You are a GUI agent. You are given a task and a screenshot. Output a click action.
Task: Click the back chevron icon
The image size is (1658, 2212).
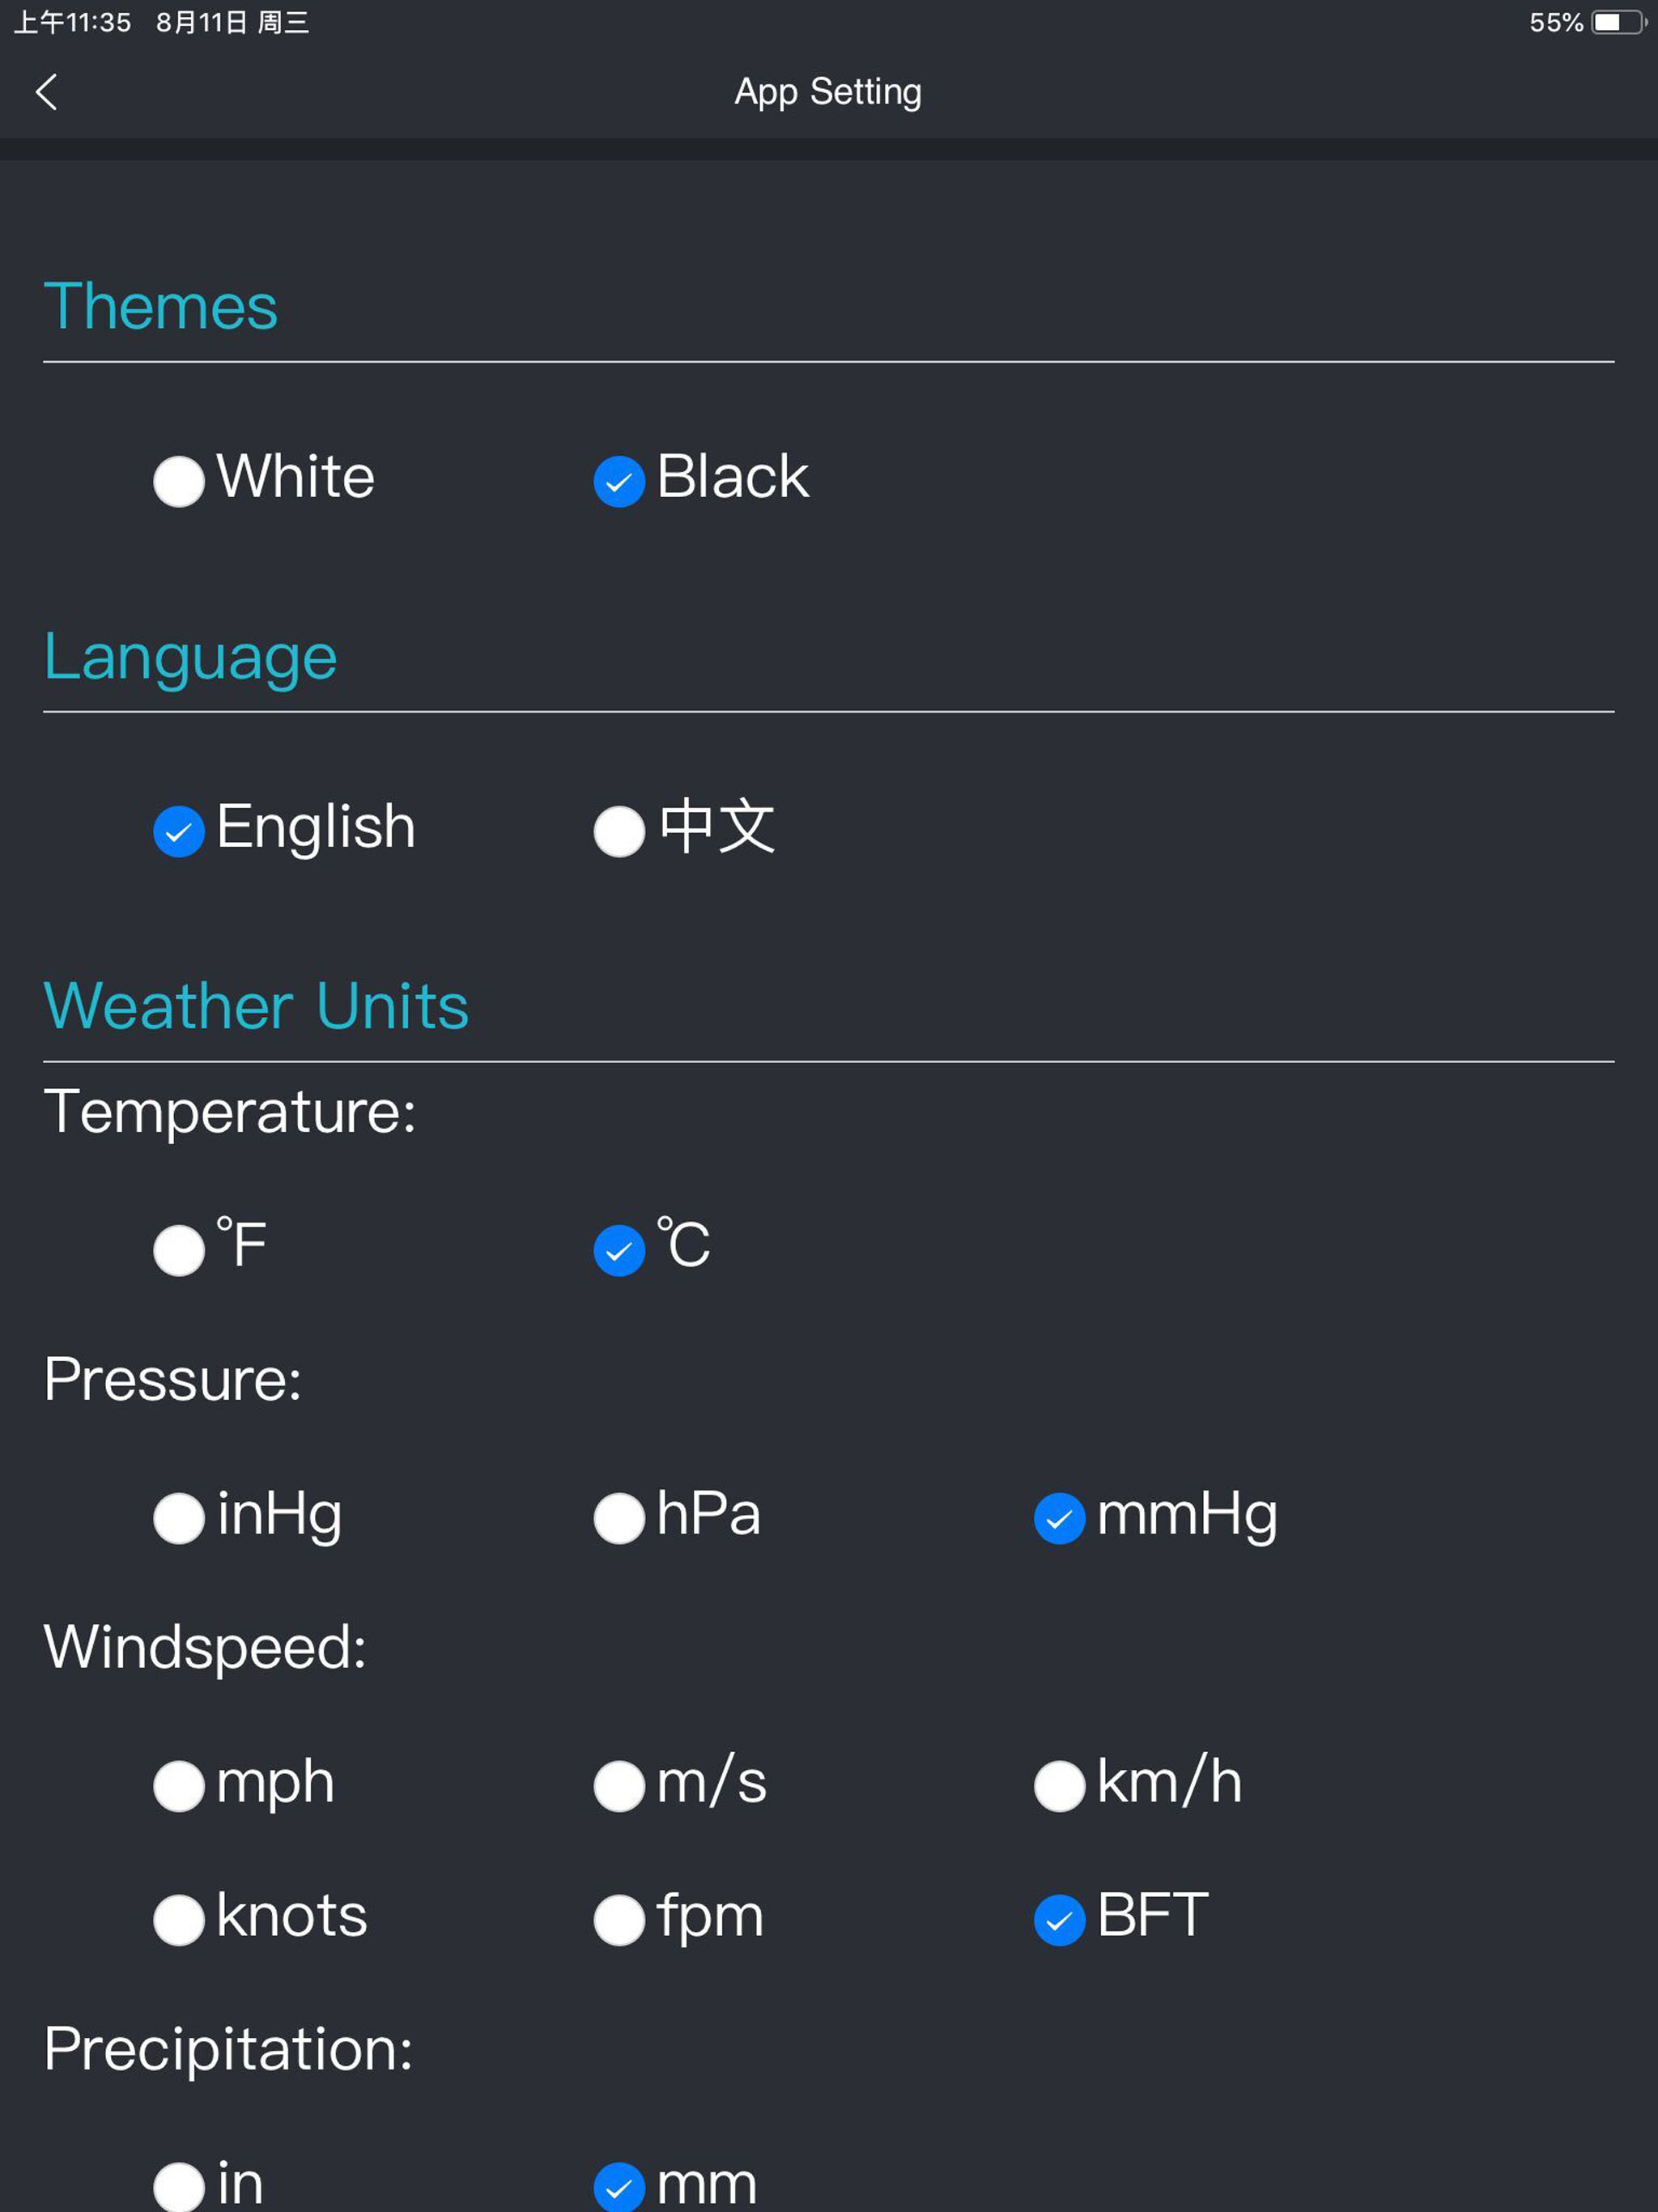click(47, 92)
